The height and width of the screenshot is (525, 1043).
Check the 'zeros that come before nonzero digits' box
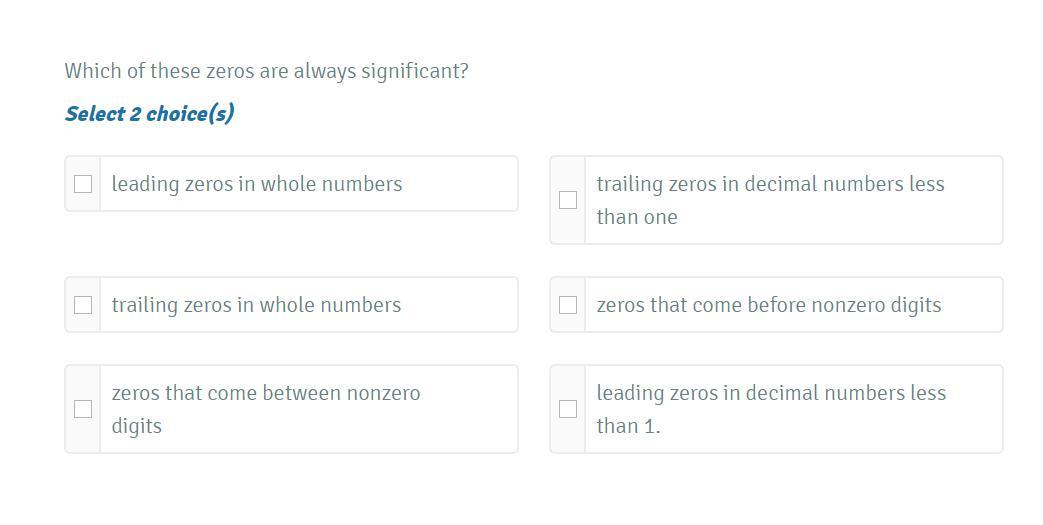[x=568, y=305]
